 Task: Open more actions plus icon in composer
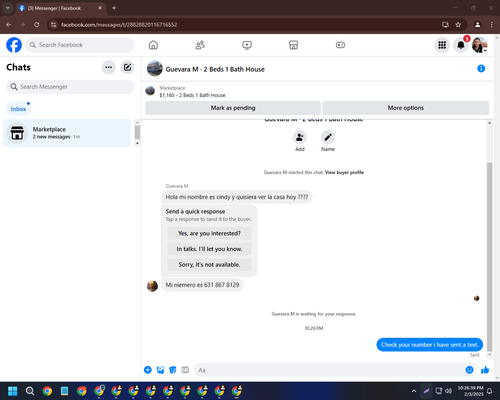tap(148, 370)
